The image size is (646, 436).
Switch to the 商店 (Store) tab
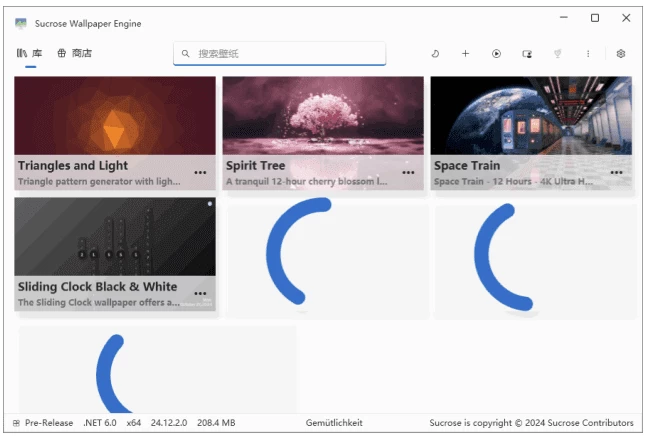75,54
